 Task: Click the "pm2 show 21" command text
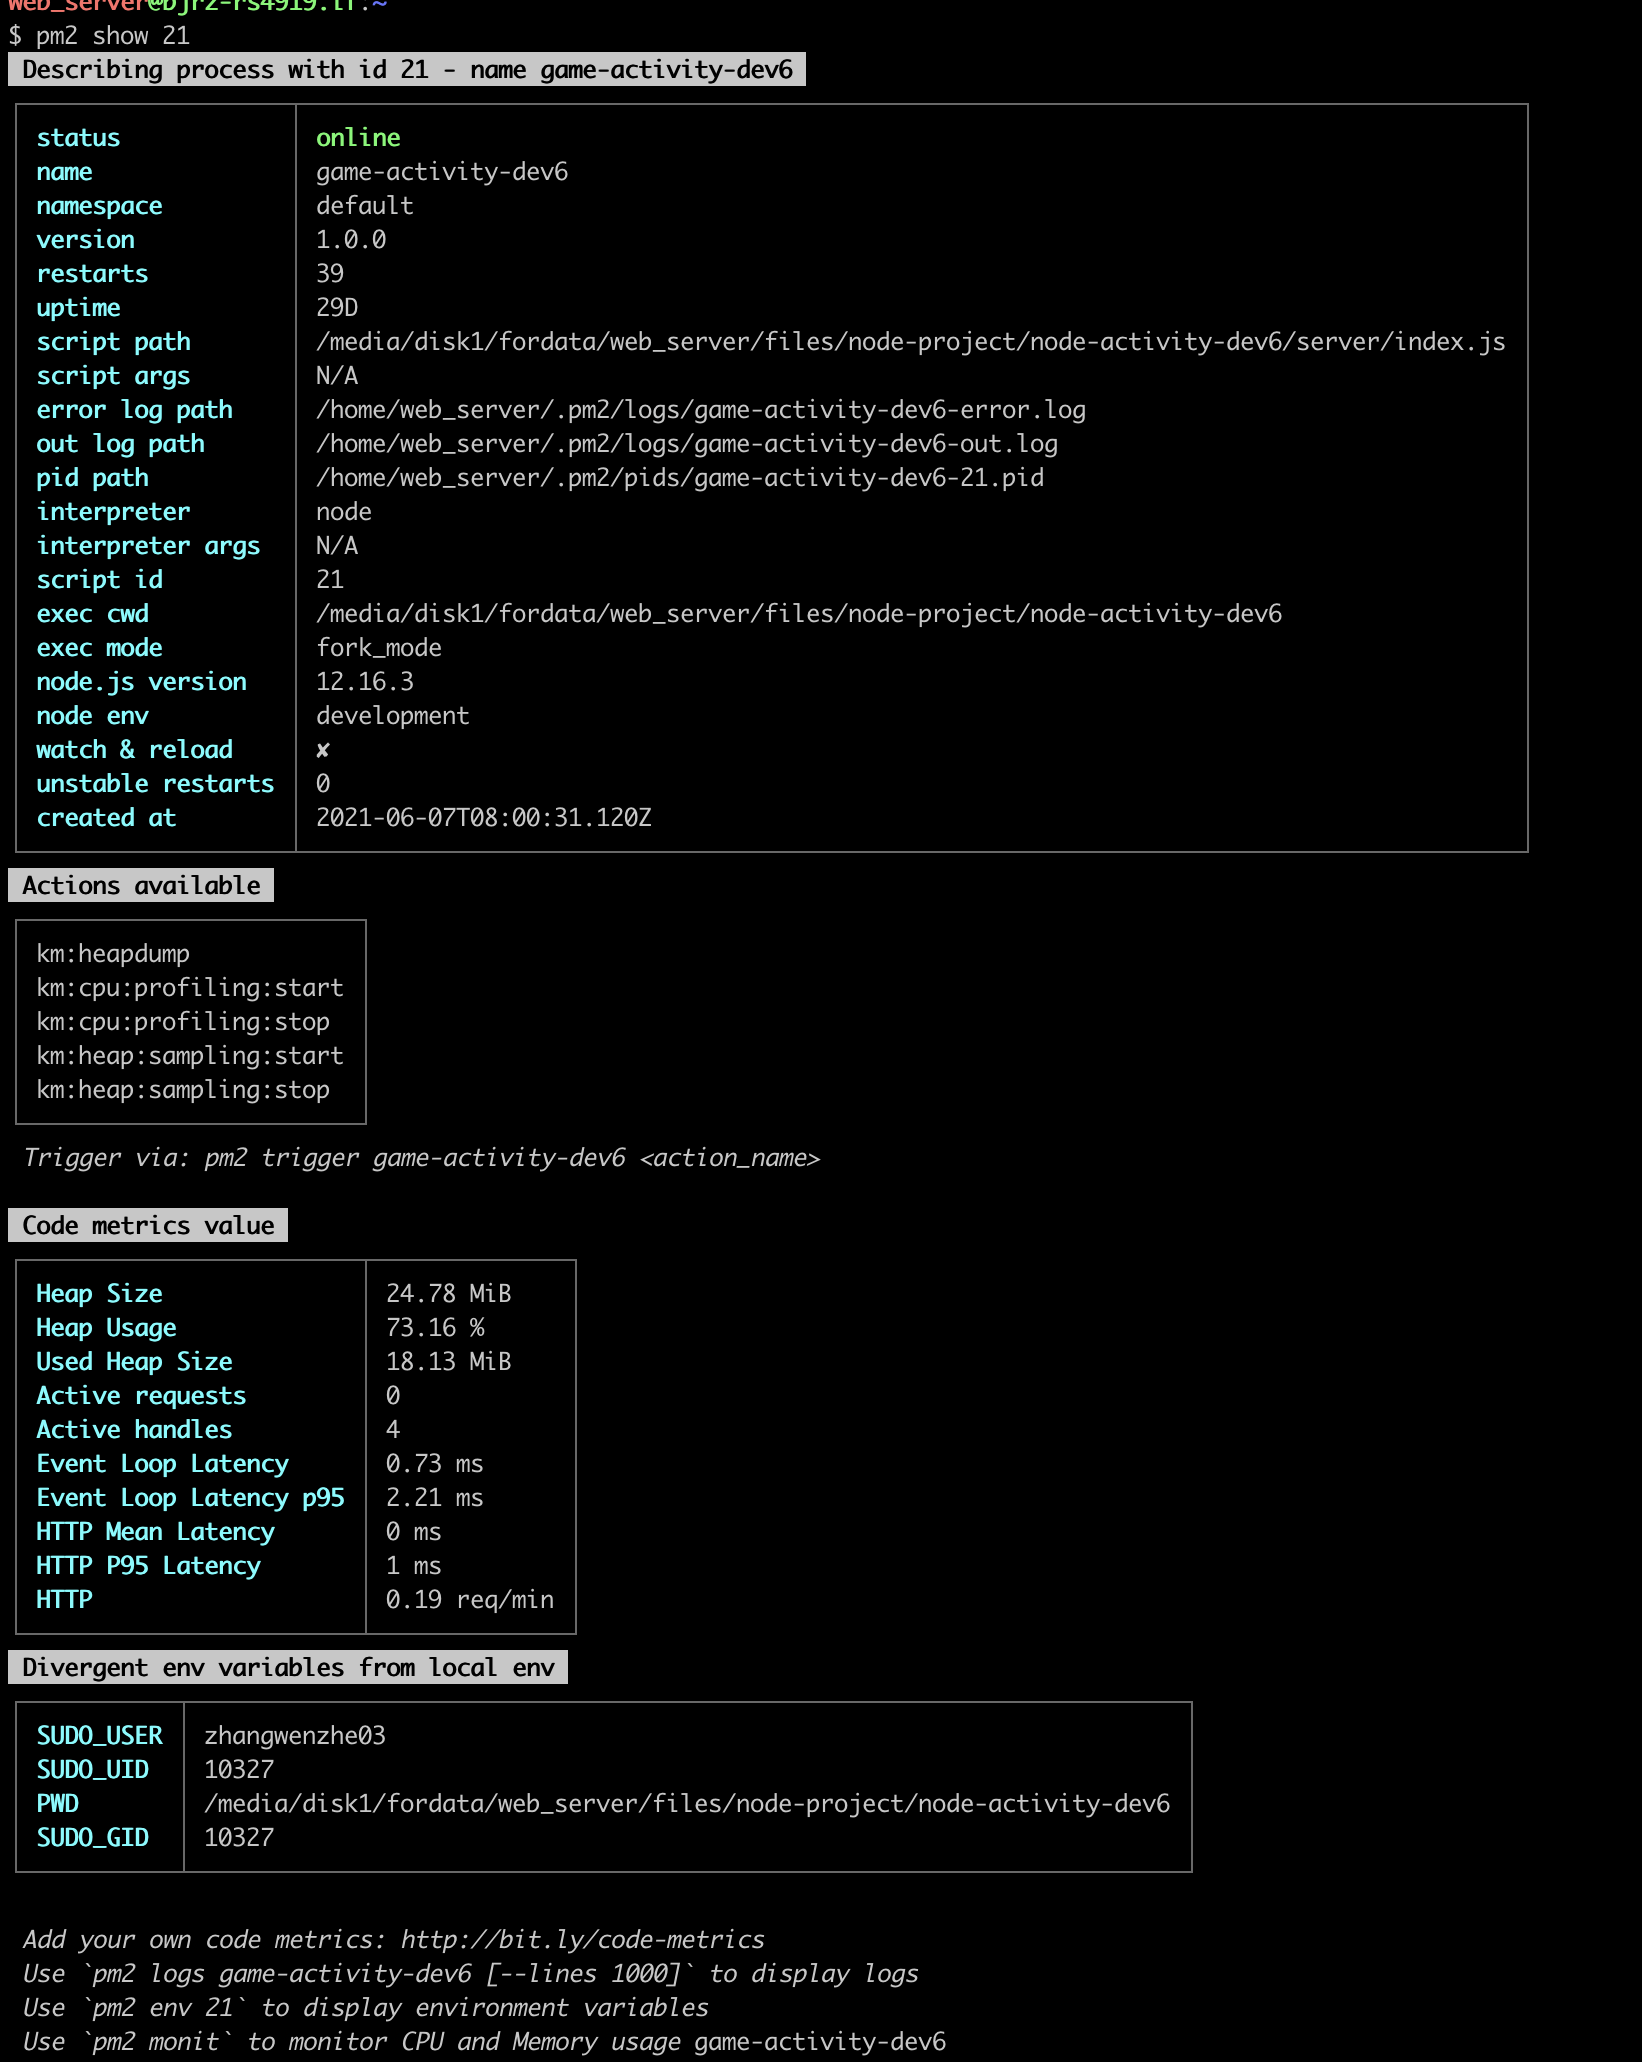pos(112,36)
